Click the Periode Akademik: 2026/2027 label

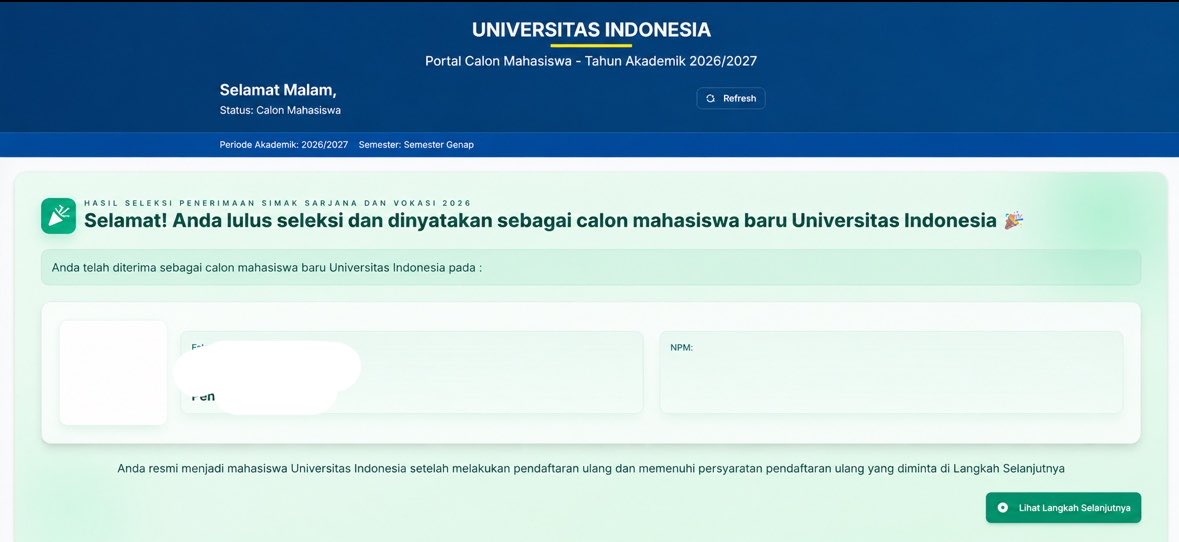pos(283,144)
